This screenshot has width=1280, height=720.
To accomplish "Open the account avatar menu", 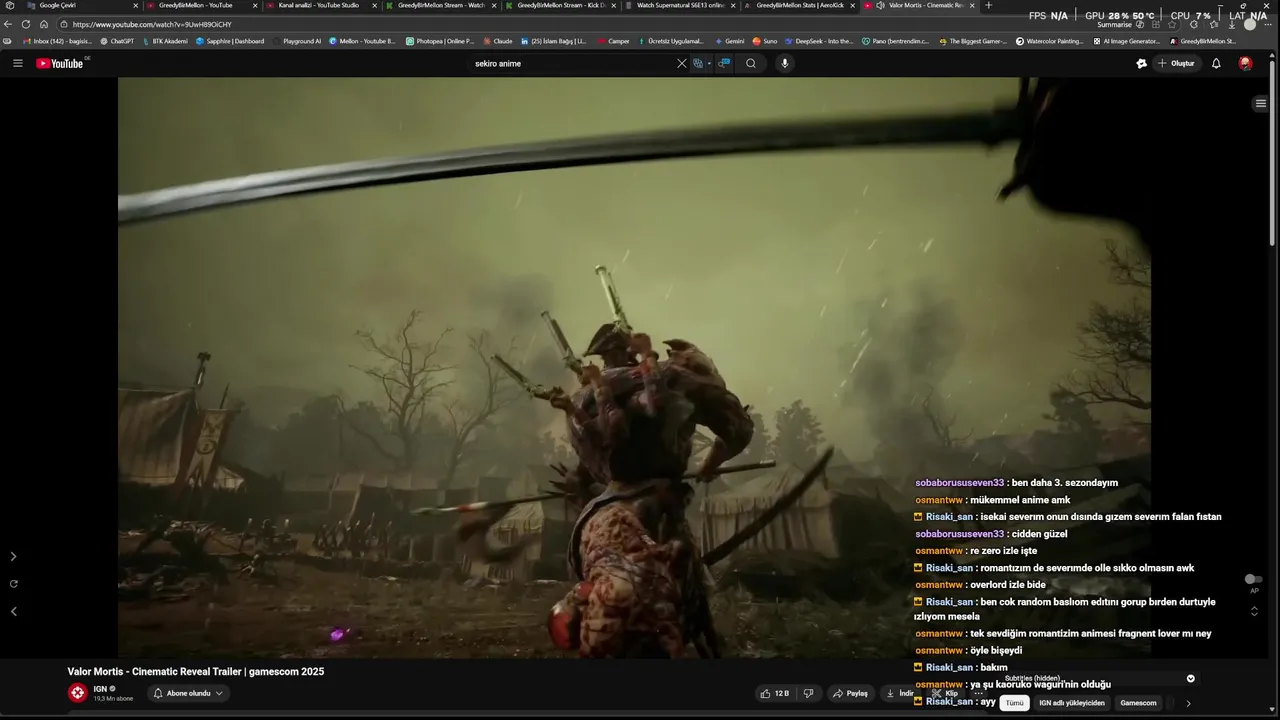I will click(1245, 63).
